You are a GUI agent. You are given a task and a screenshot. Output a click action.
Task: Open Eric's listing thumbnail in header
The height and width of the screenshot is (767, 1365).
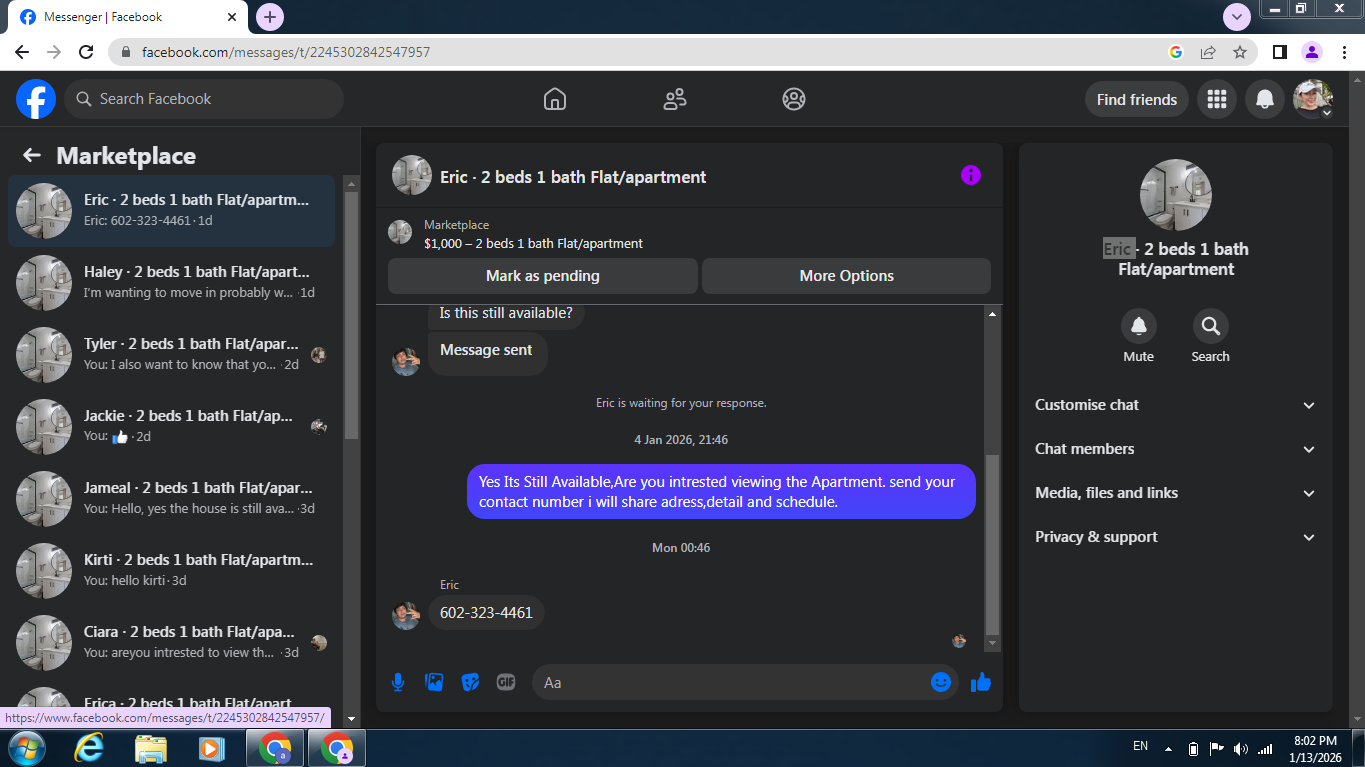[x=412, y=175]
